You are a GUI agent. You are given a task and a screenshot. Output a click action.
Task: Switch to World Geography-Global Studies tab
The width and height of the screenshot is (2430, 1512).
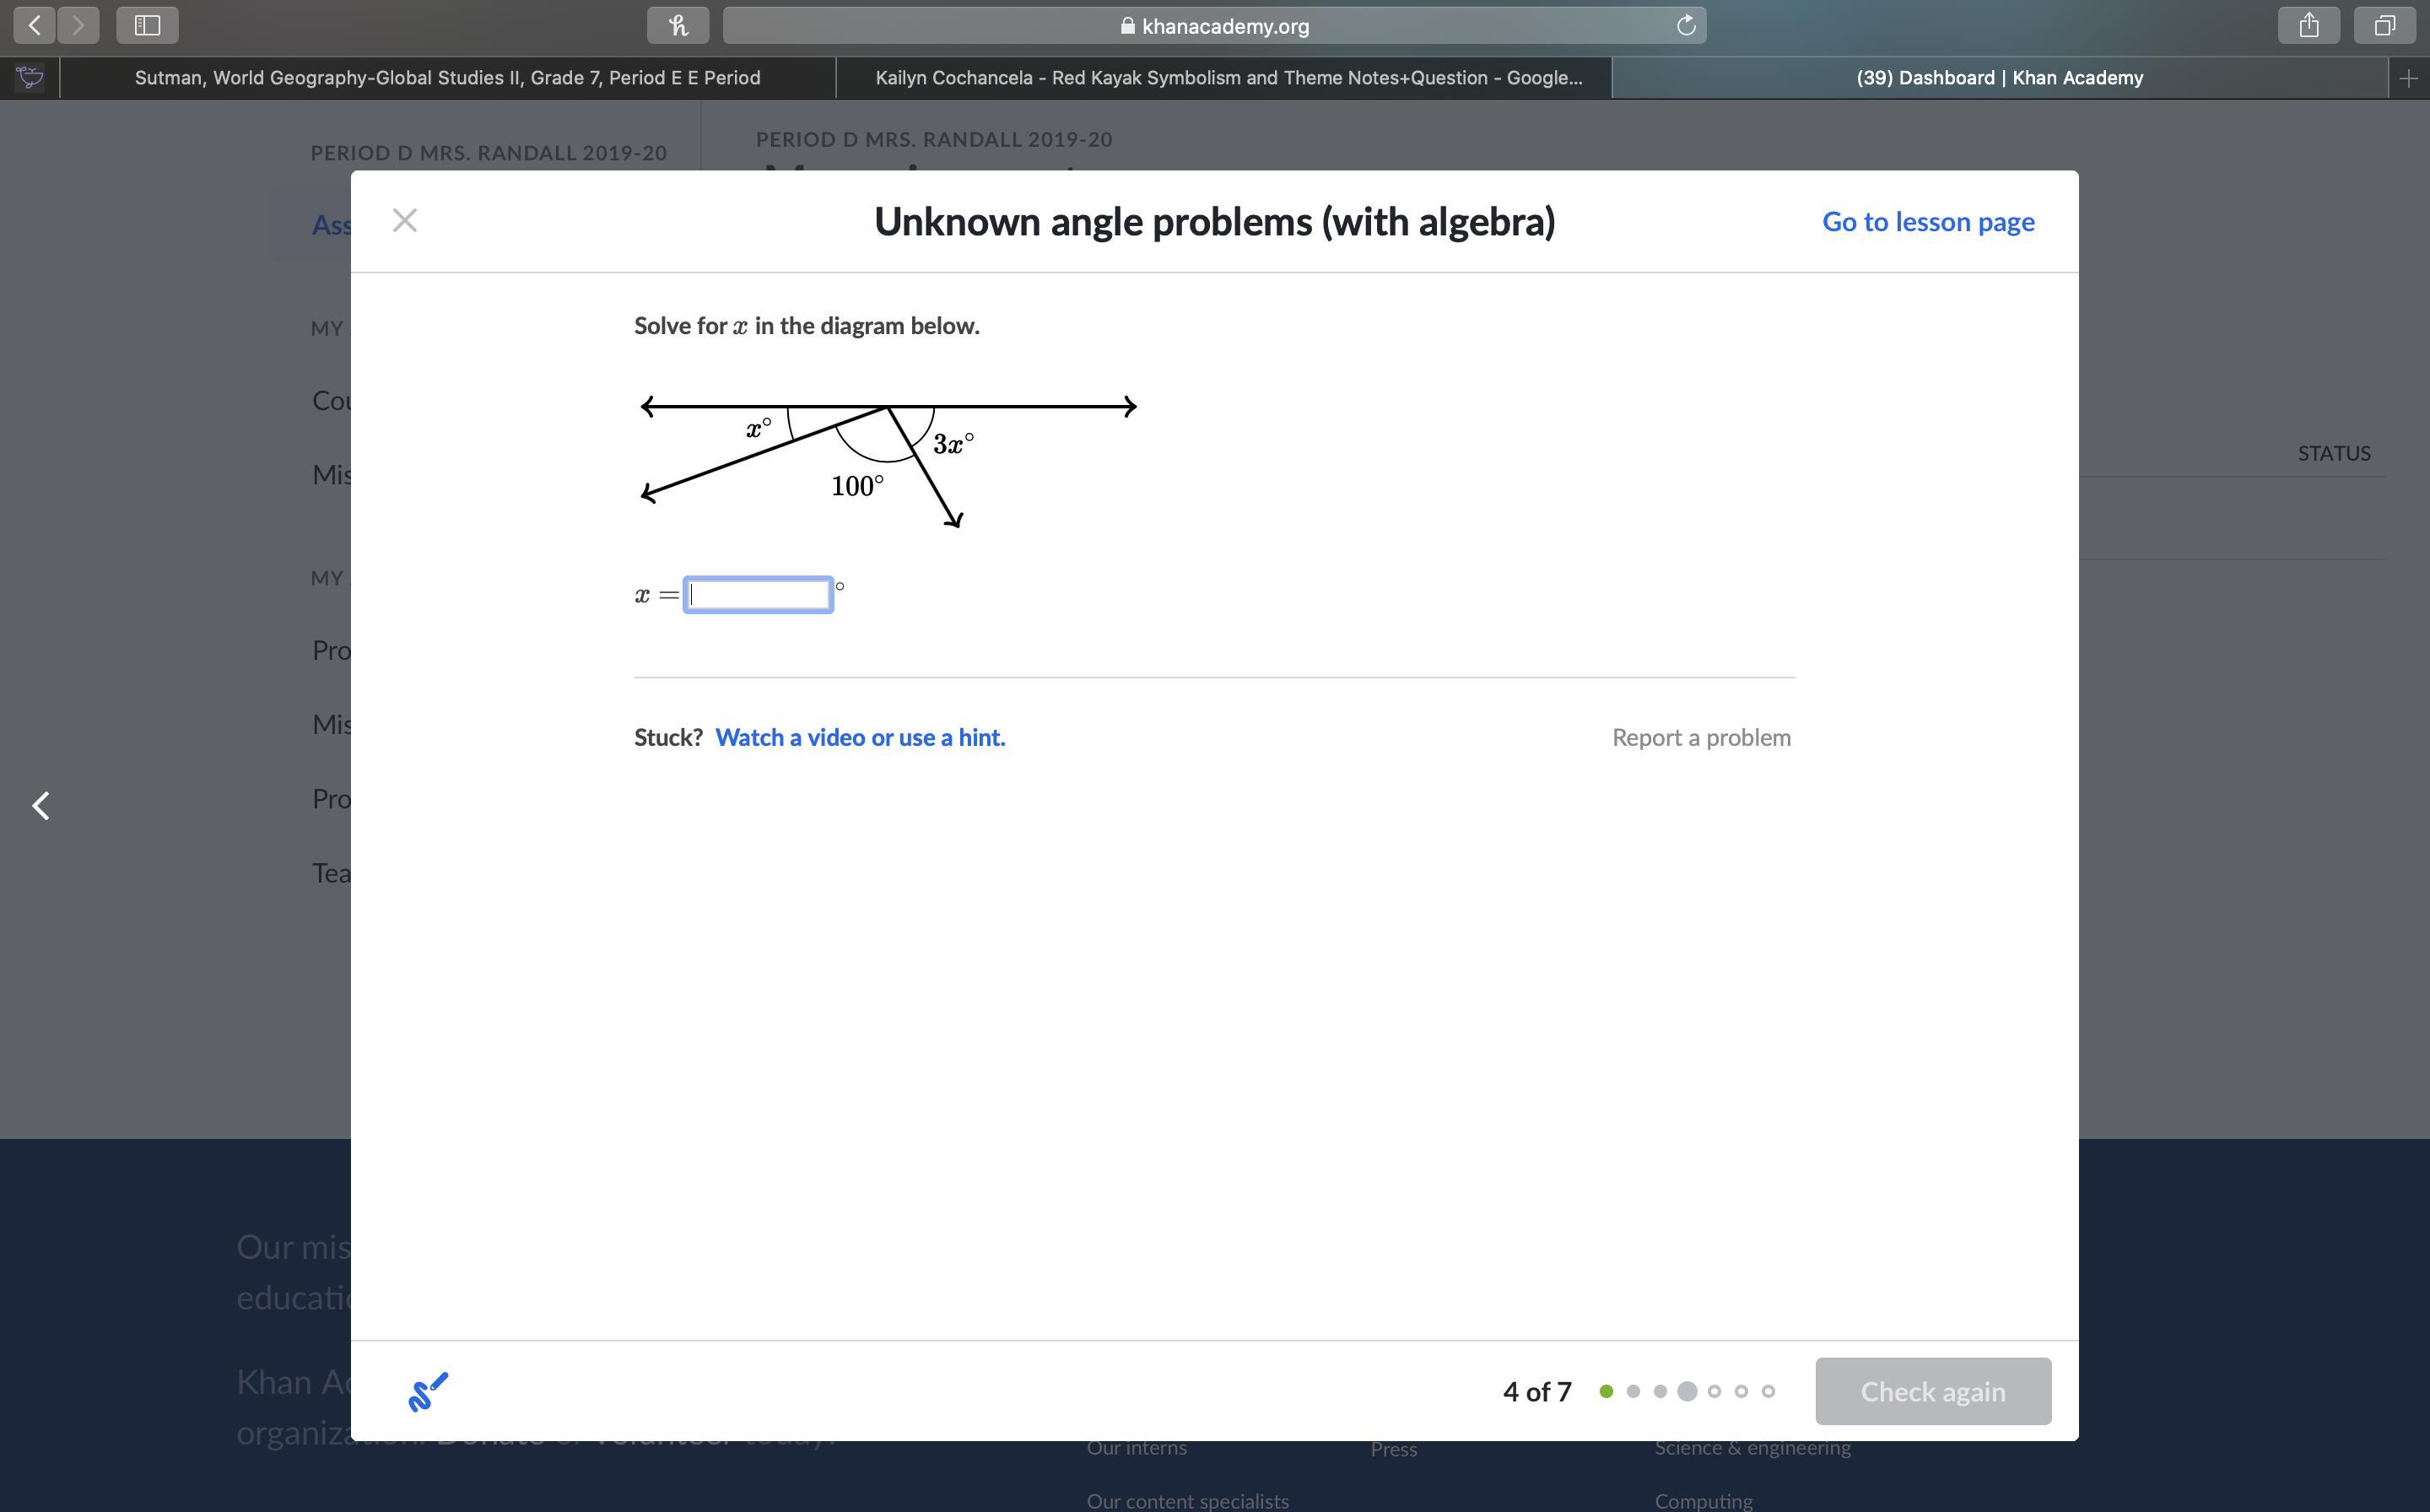447,78
